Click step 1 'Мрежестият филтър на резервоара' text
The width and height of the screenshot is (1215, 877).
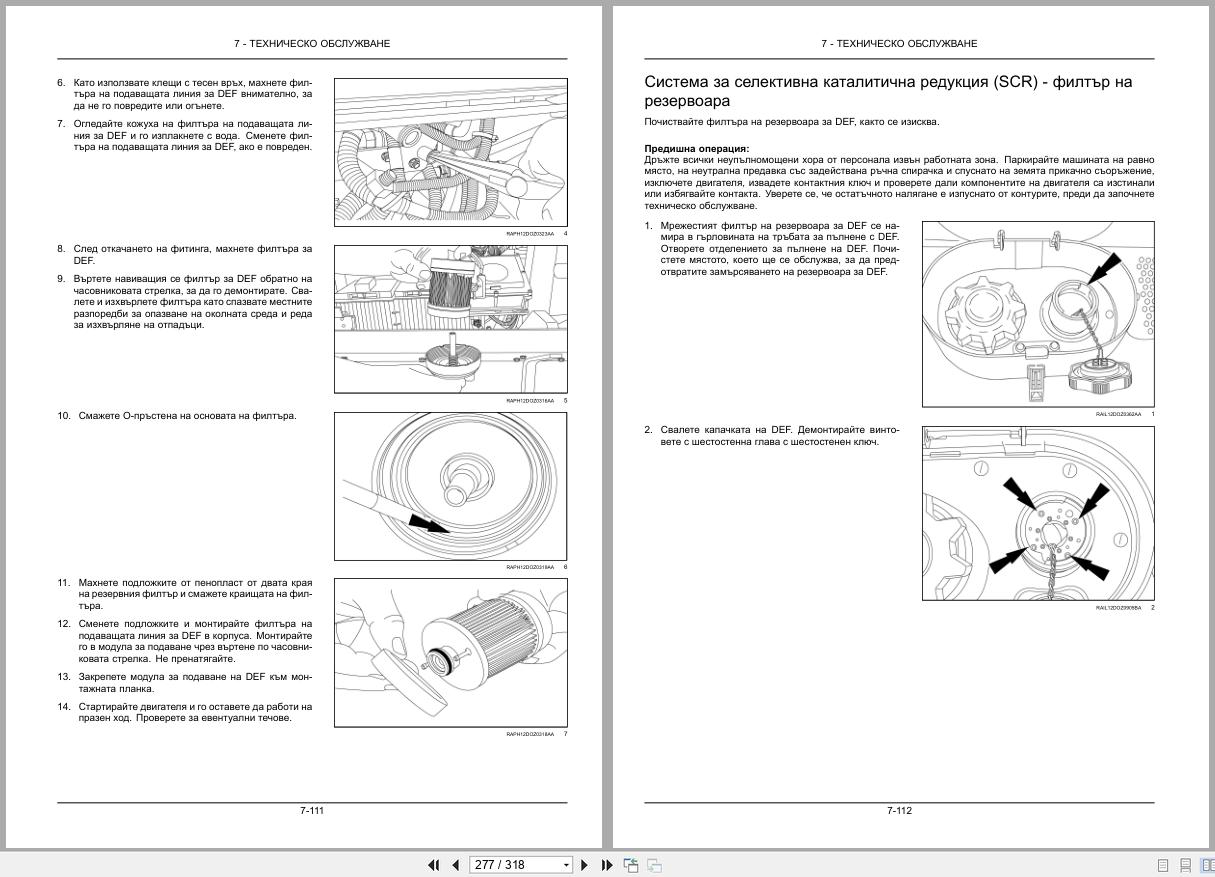click(x=780, y=248)
